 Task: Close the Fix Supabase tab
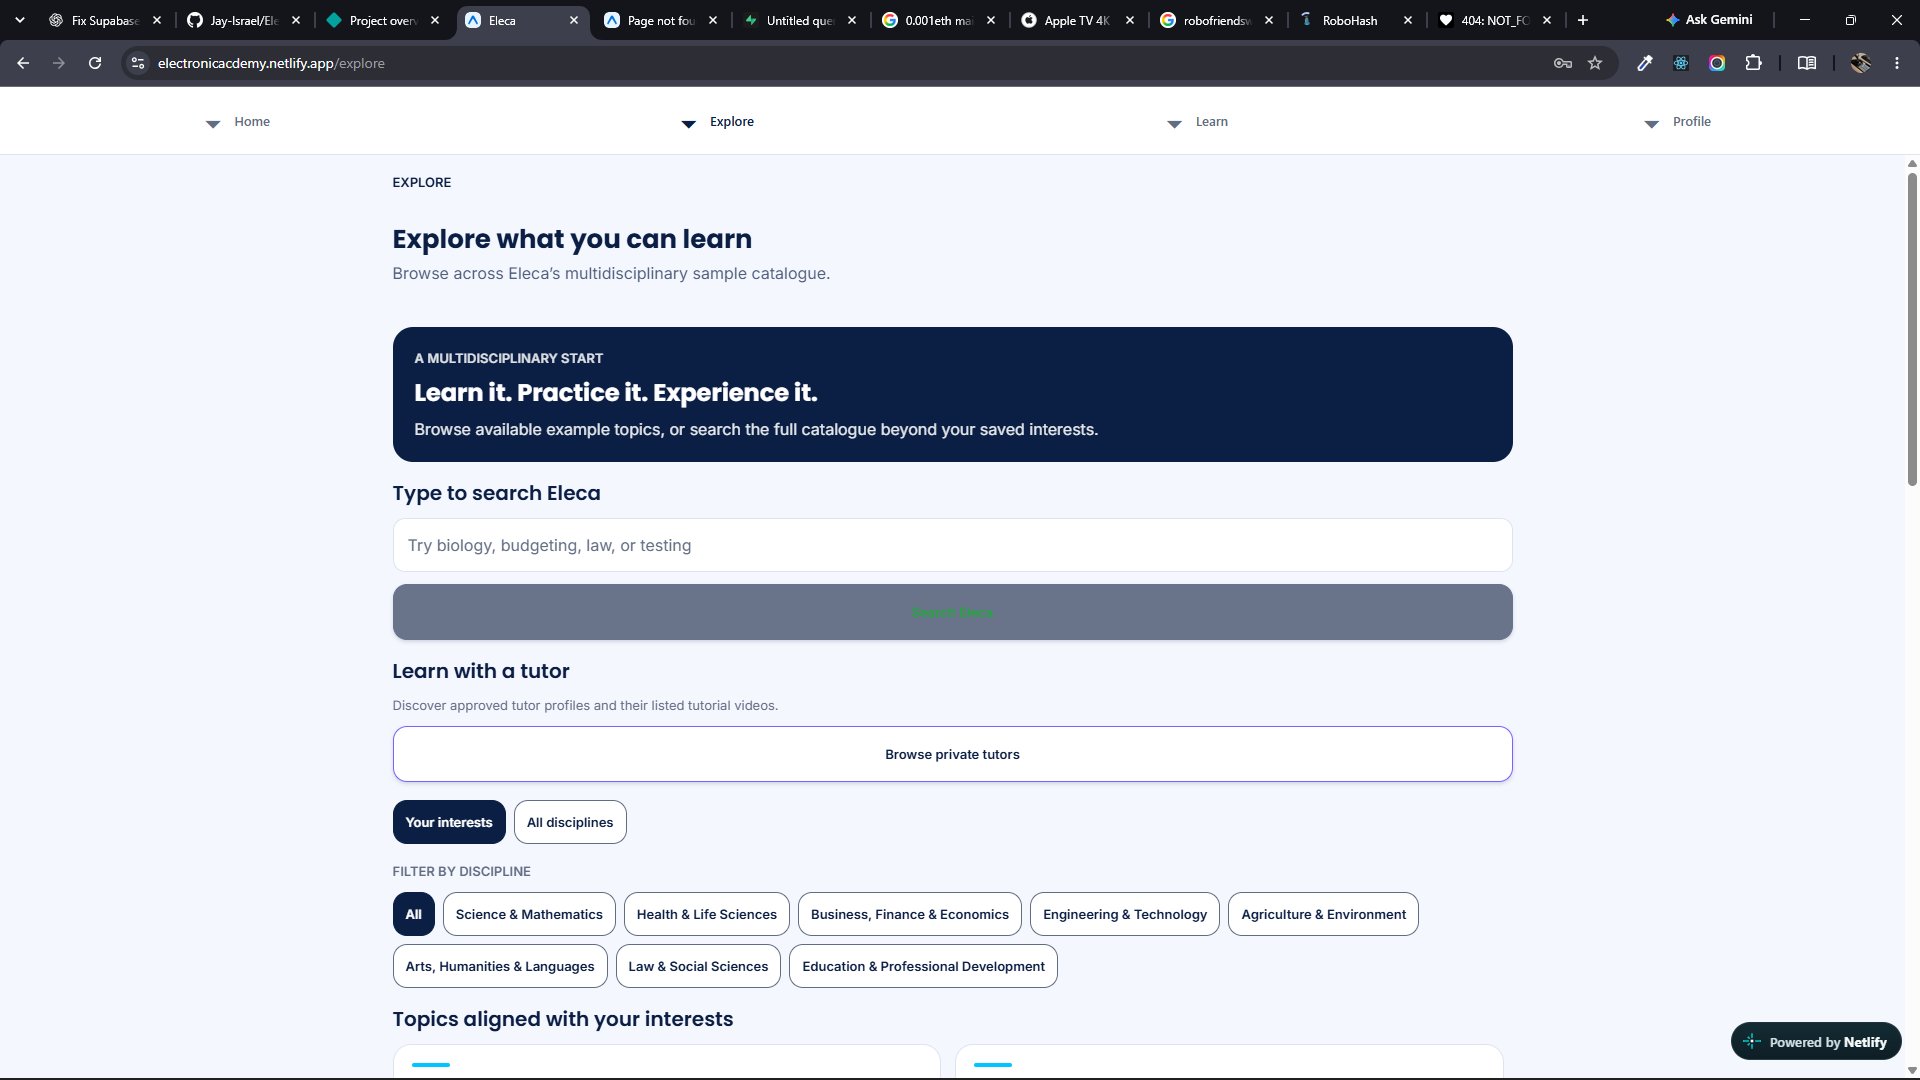click(x=157, y=20)
